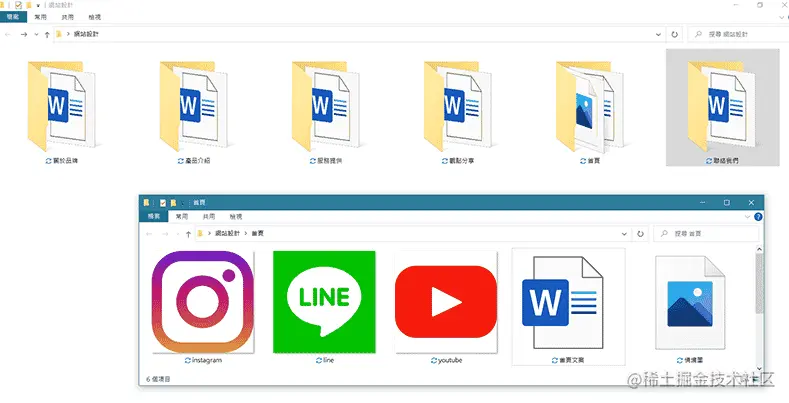Open 常用 tab in the 首頁 window

pos(182,216)
